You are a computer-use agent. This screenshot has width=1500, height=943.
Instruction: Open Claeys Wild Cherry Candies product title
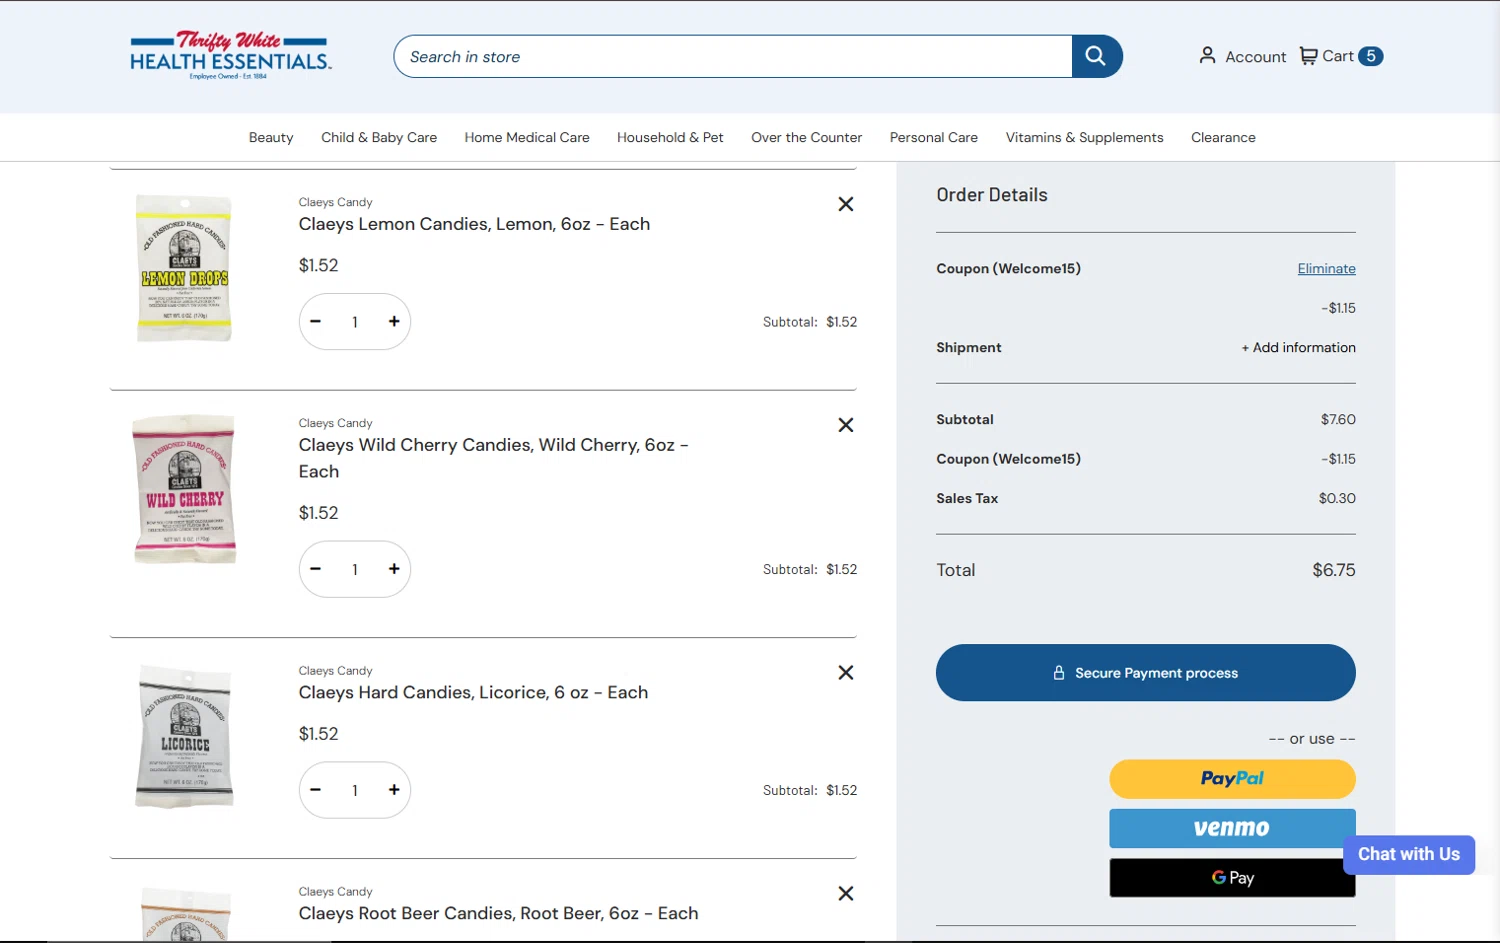point(494,458)
